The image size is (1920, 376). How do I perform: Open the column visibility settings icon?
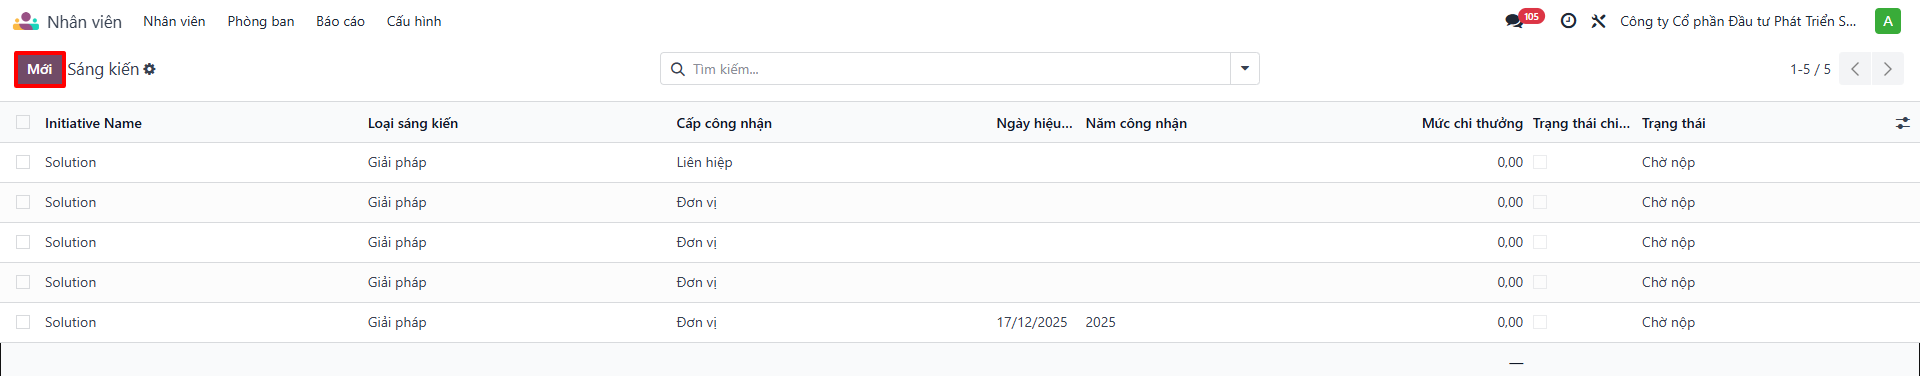[x=1902, y=123]
